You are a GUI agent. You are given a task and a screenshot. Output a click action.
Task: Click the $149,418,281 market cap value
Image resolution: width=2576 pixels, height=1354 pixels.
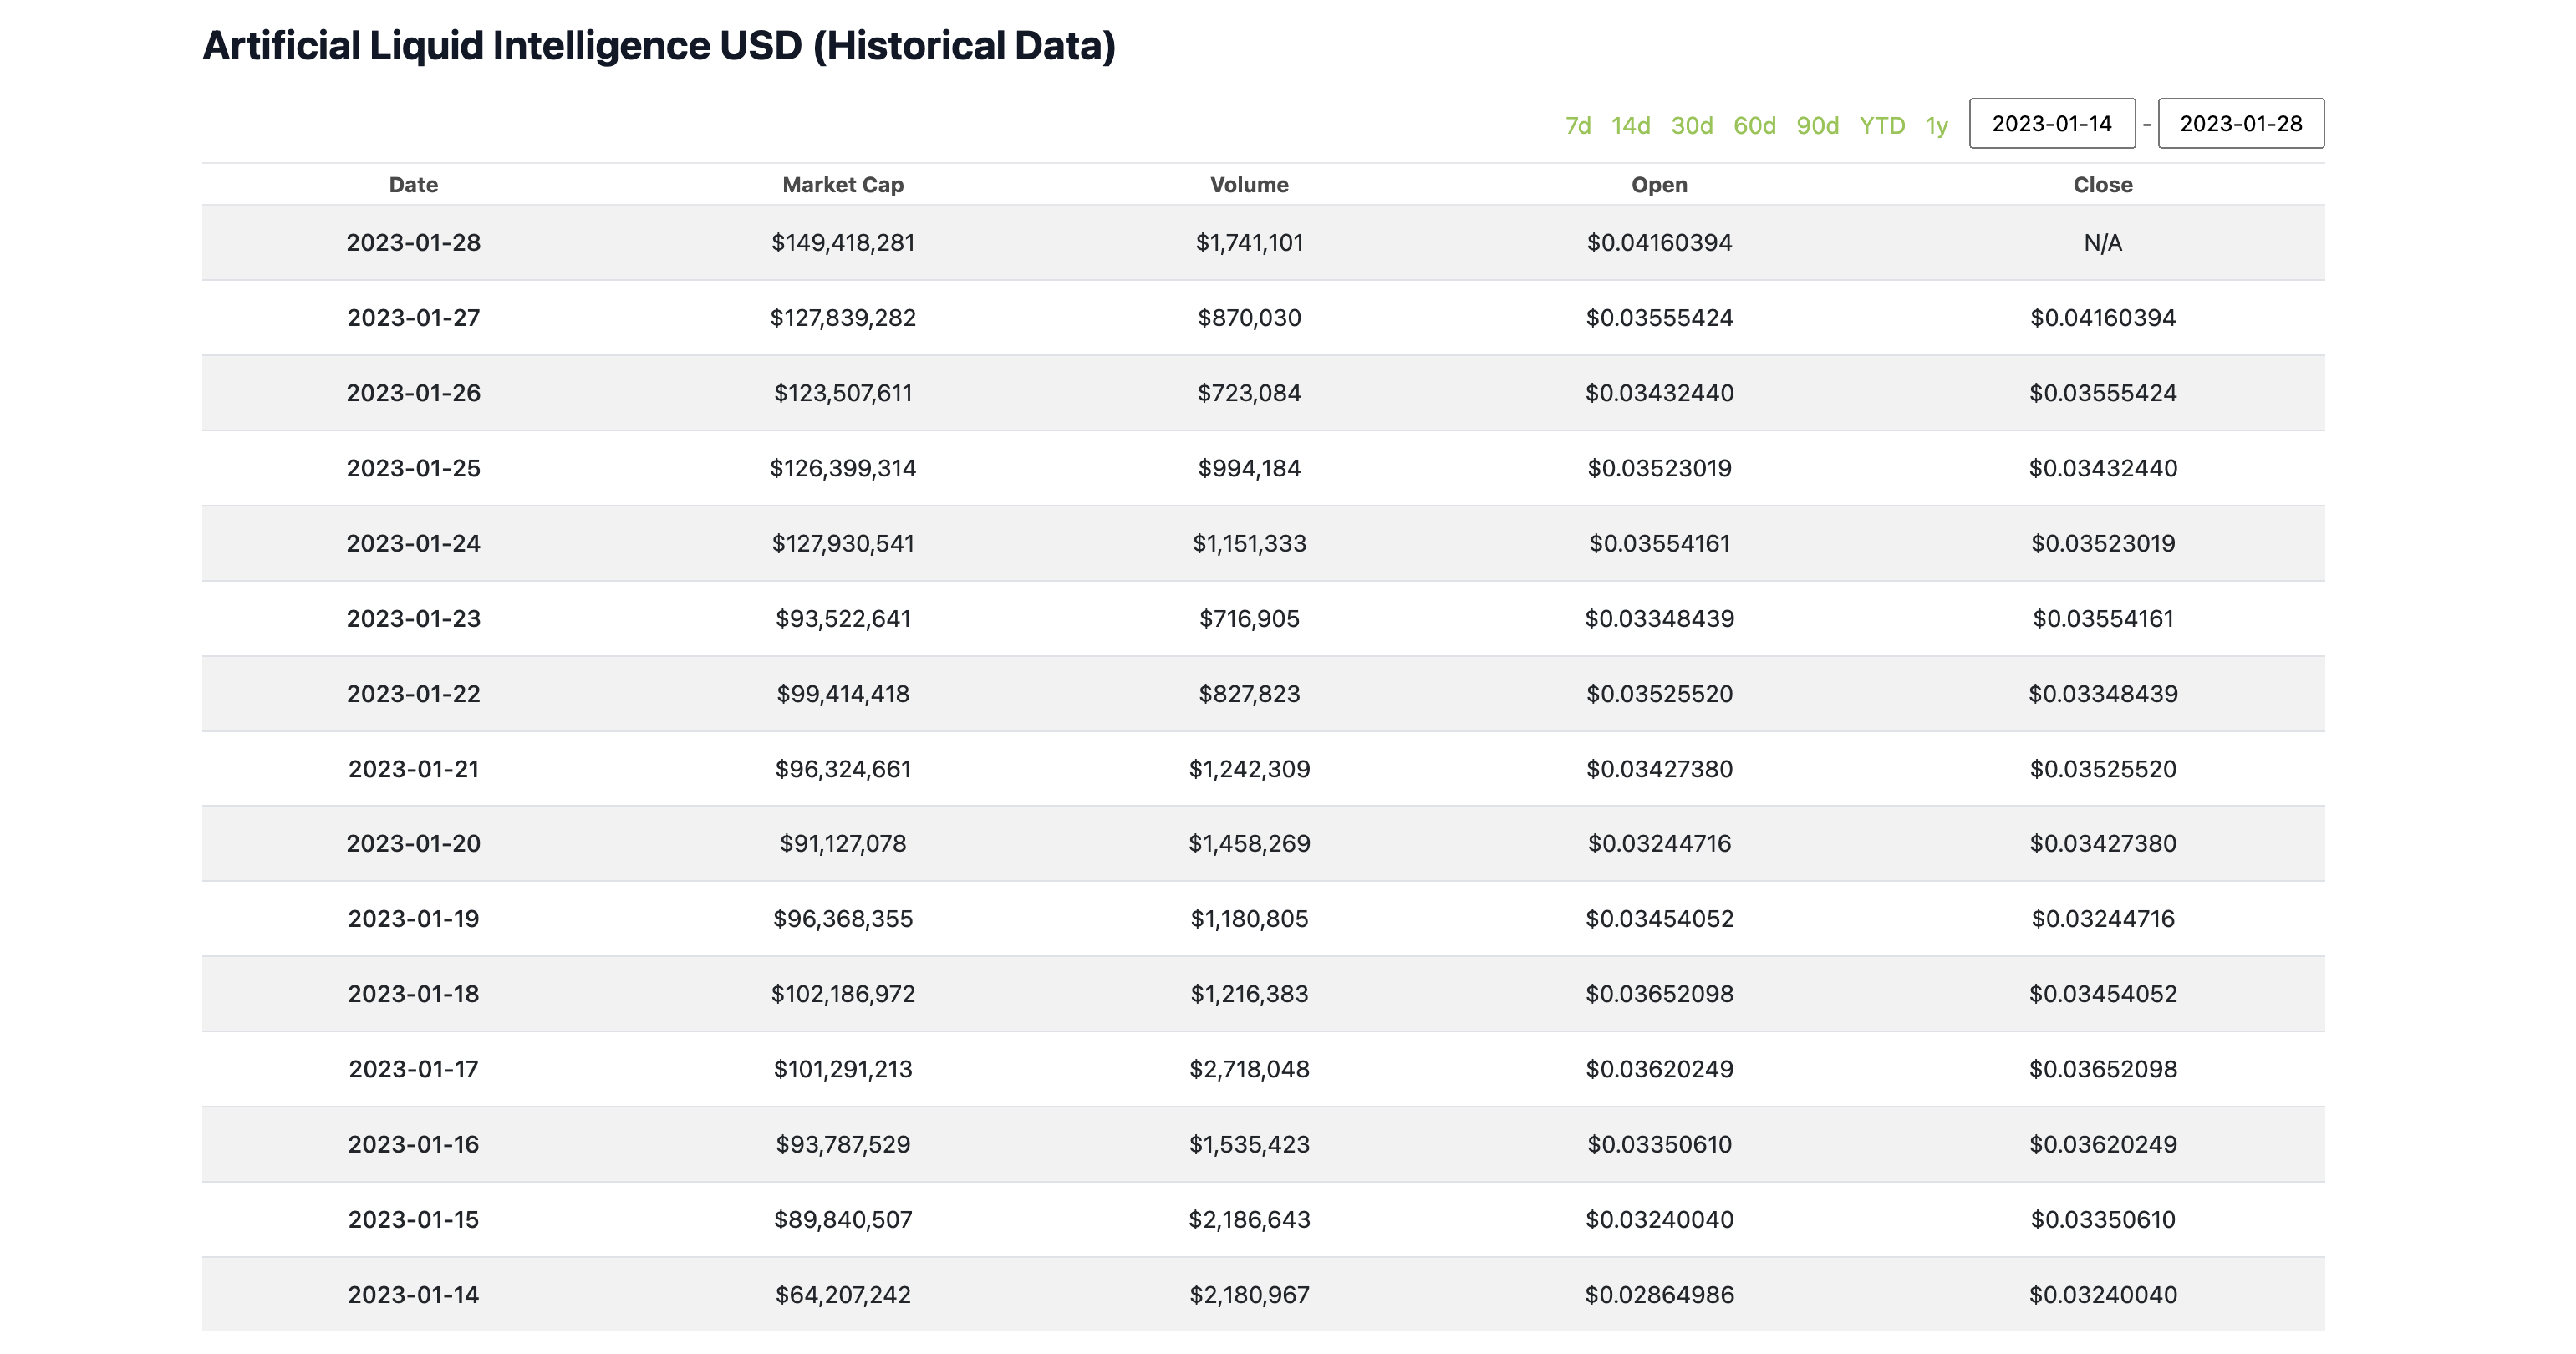click(x=842, y=243)
